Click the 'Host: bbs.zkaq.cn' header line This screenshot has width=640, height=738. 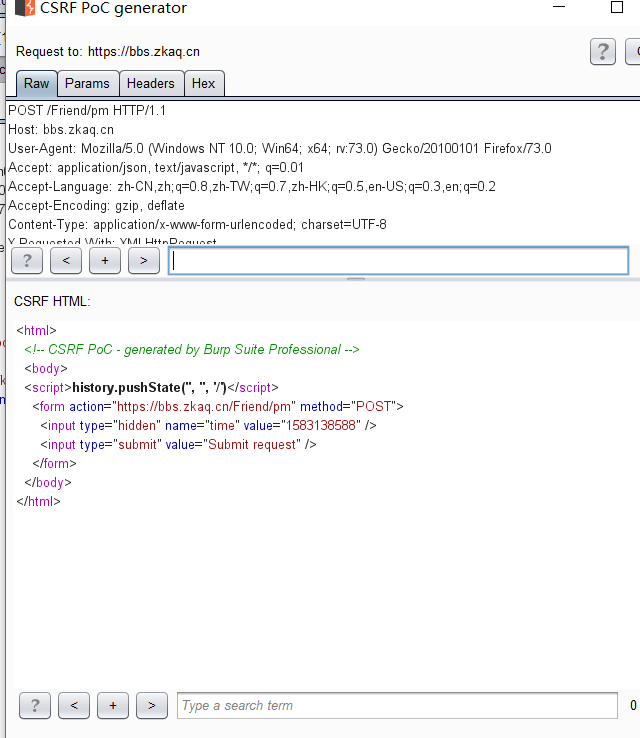point(61,129)
